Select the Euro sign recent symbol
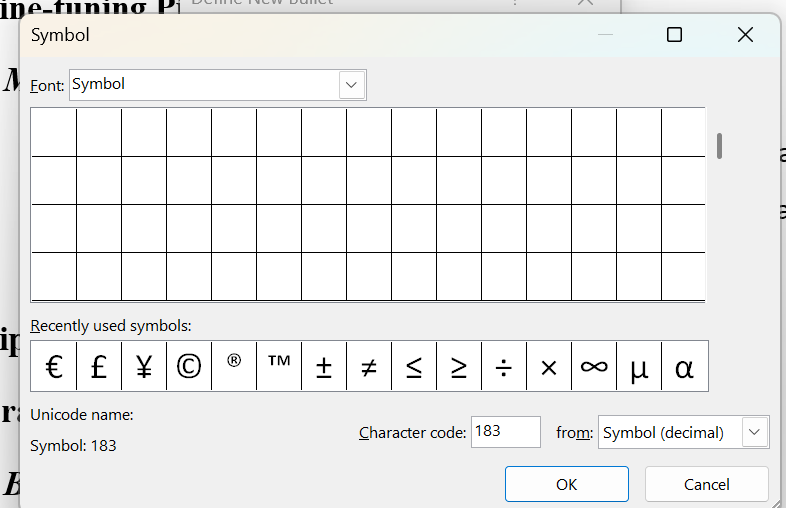The image size is (786, 508). click(x=54, y=366)
